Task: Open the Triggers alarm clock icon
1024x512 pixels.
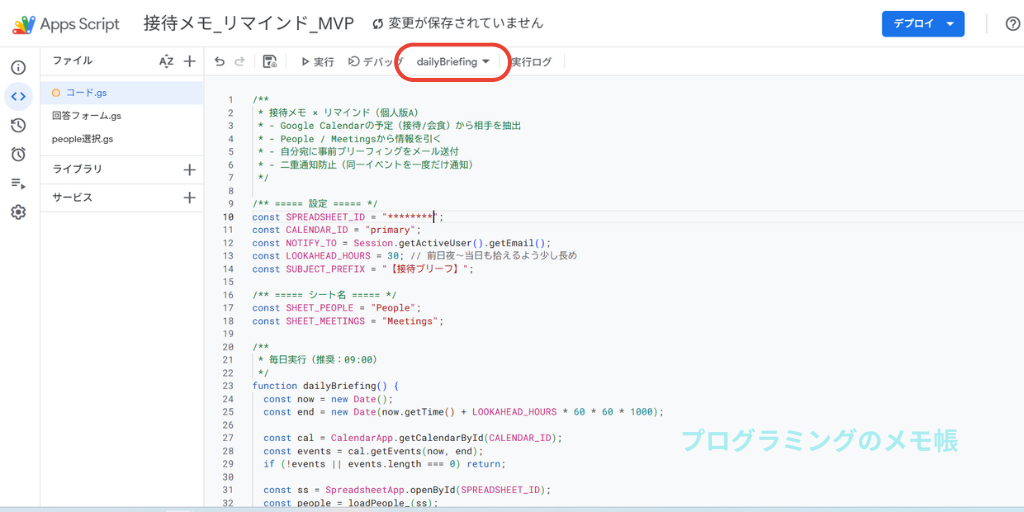Action: (x=18, y=154)
